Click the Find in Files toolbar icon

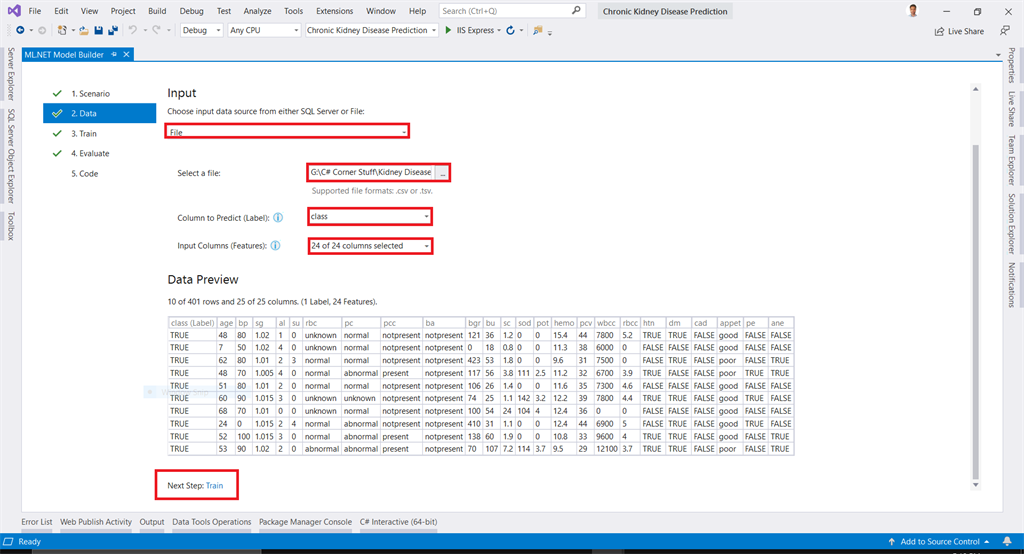[537, 30]
